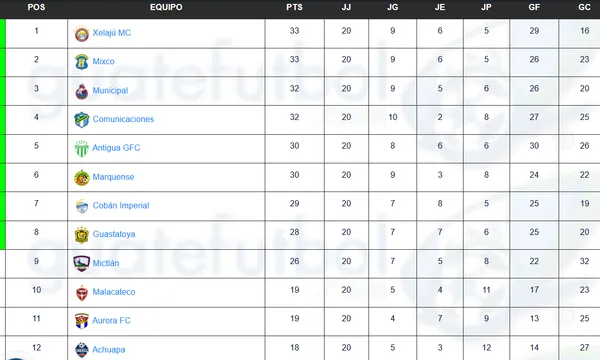Follow the Cobán Imperial link
Image resolution: width=600 pixels, height=360 pixels.
[x=121, y=205]
